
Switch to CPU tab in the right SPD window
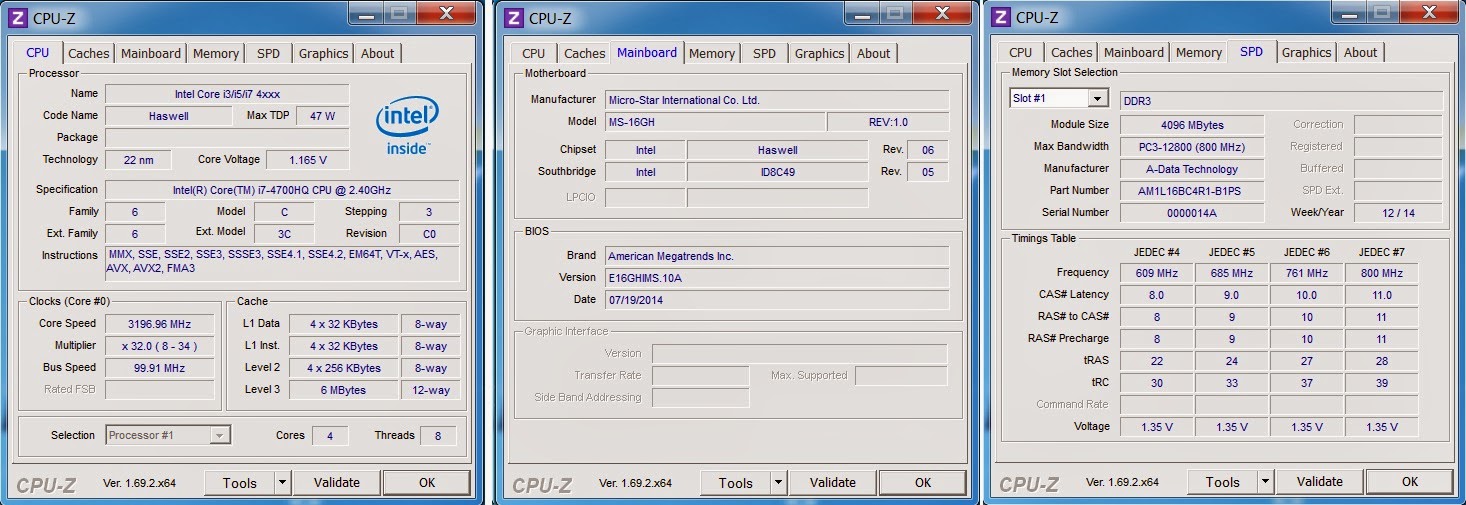(x=1021, y=53)
